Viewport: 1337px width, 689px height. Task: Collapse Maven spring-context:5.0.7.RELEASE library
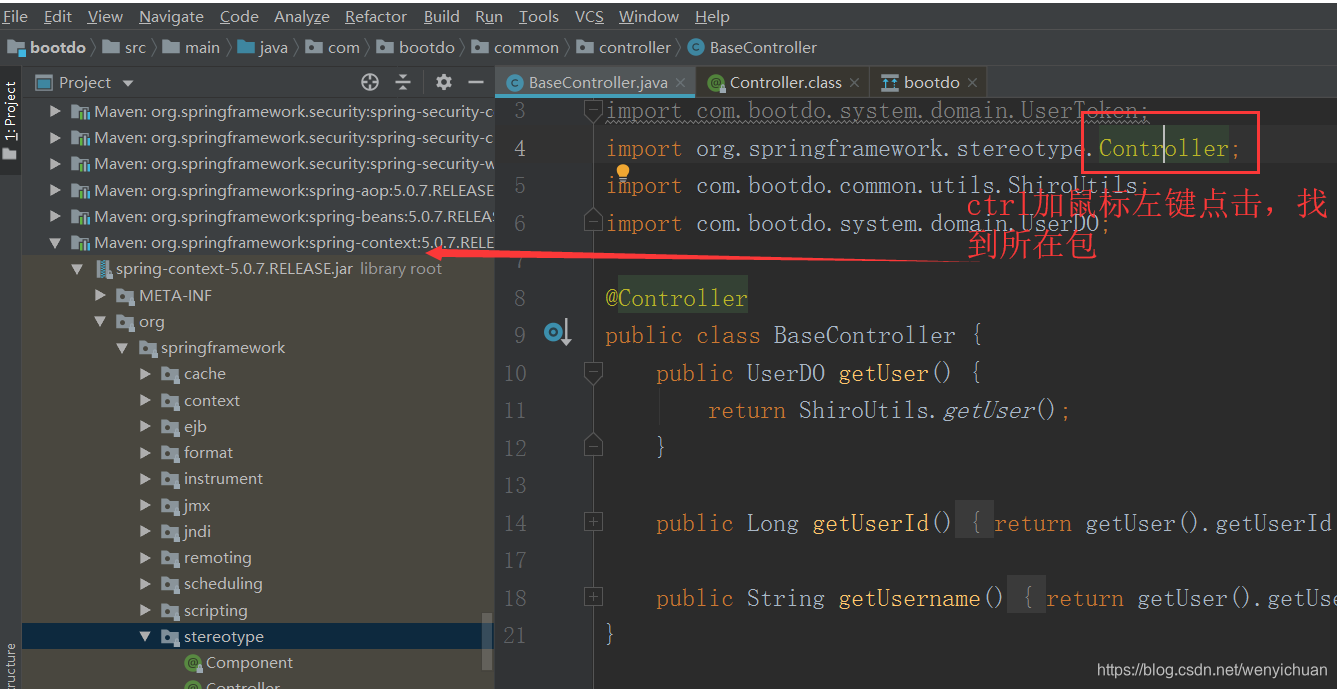coord(55,242)
